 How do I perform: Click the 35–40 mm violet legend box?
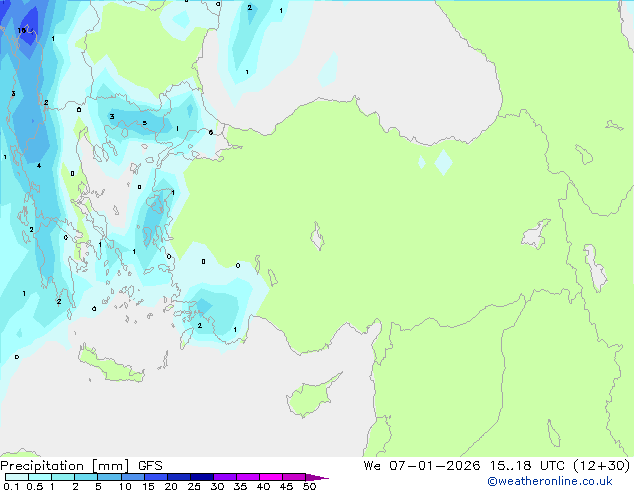click(248, 477)
